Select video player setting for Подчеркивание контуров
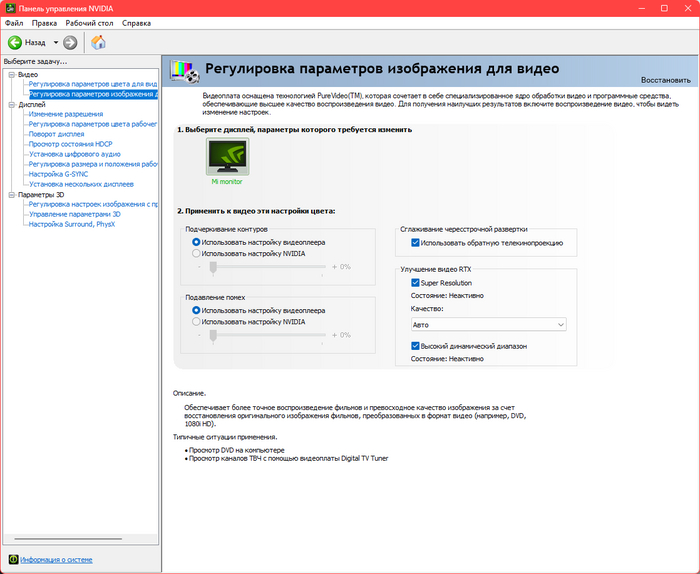Viewport: 700px width, 574px height. [x=196, y=242]
